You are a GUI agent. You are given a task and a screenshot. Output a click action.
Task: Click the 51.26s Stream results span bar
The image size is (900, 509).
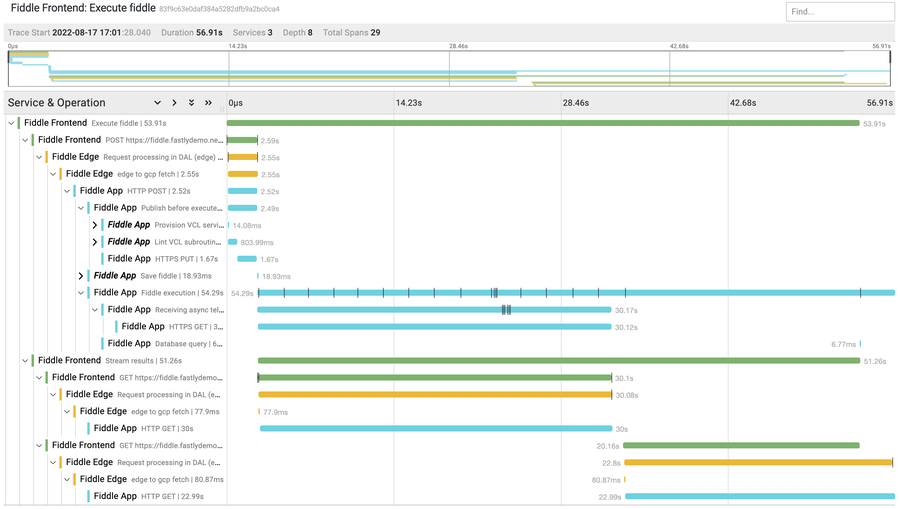point(558,360)
